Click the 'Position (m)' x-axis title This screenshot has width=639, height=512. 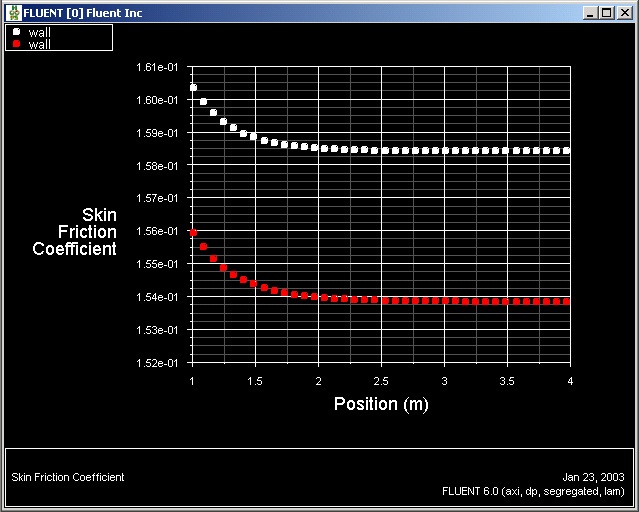[381, 404]
